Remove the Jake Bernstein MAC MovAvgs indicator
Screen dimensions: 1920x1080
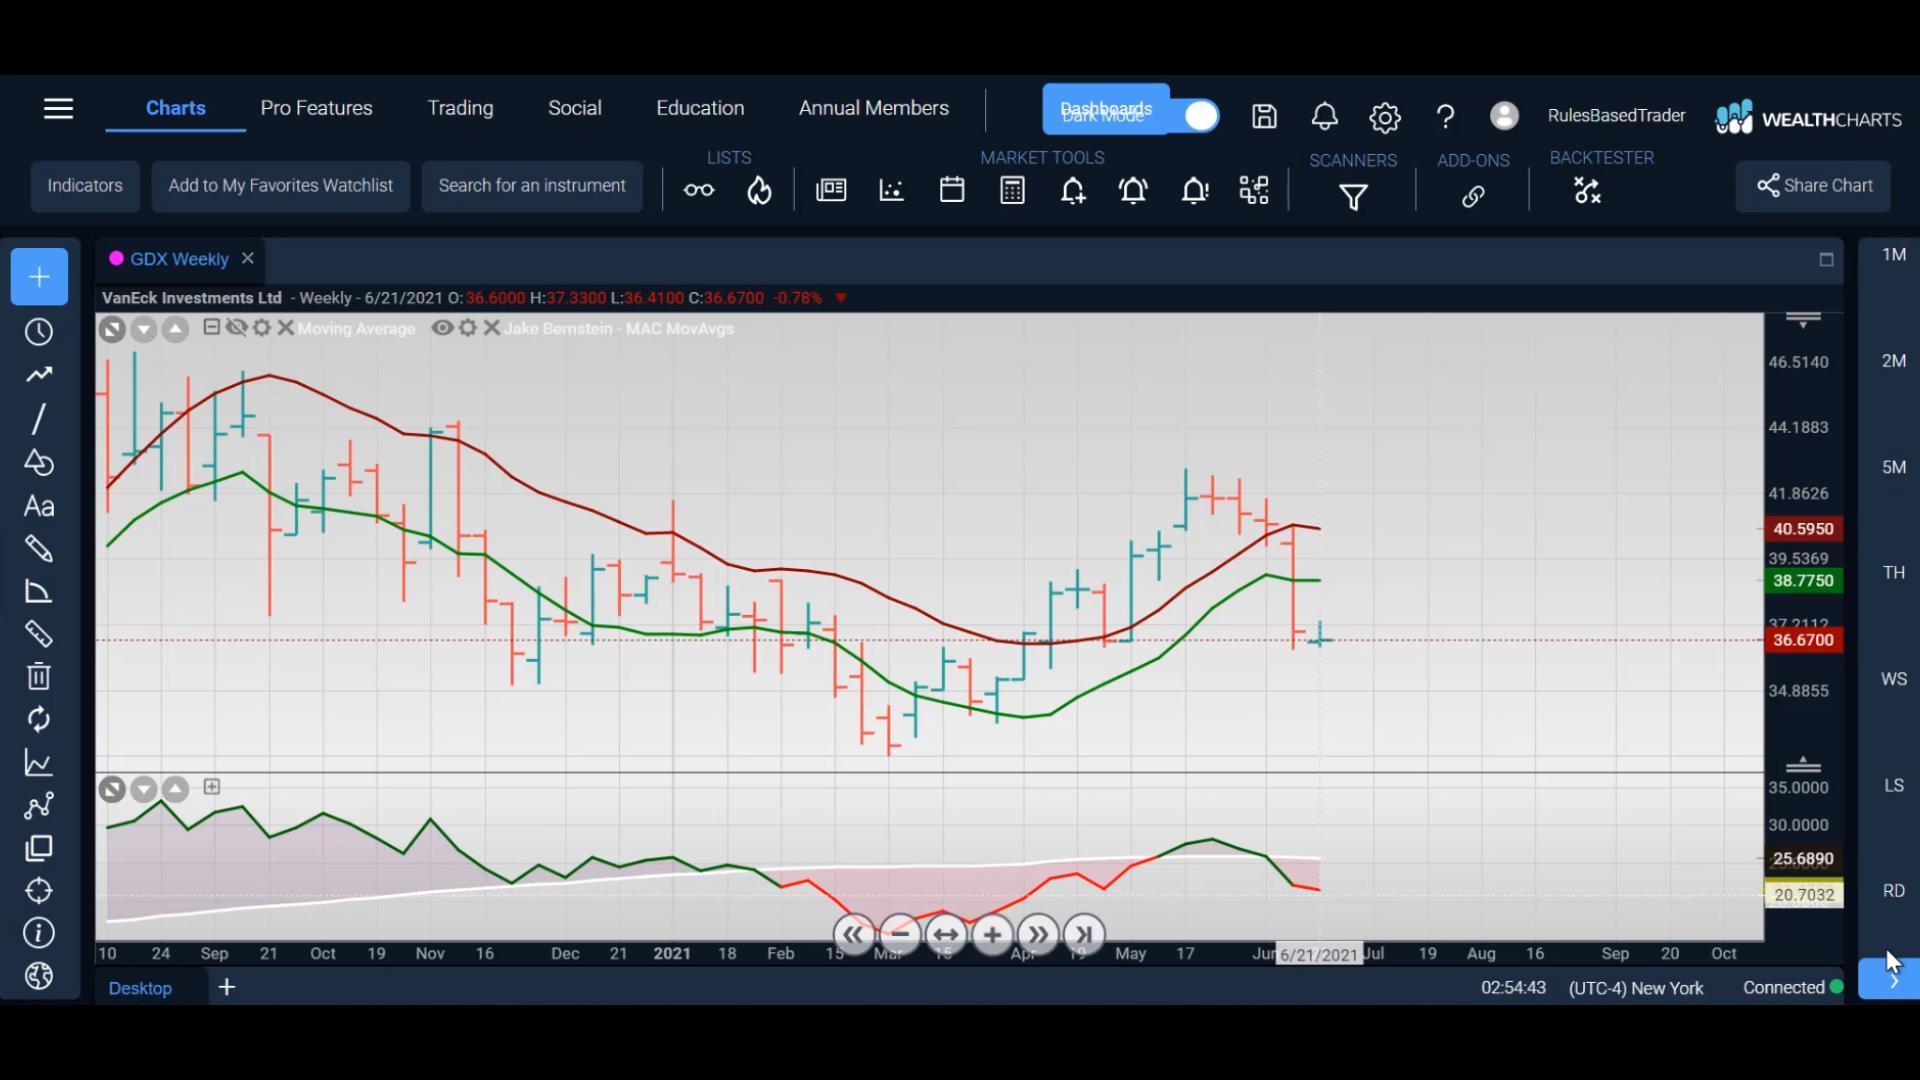[492, 328]
